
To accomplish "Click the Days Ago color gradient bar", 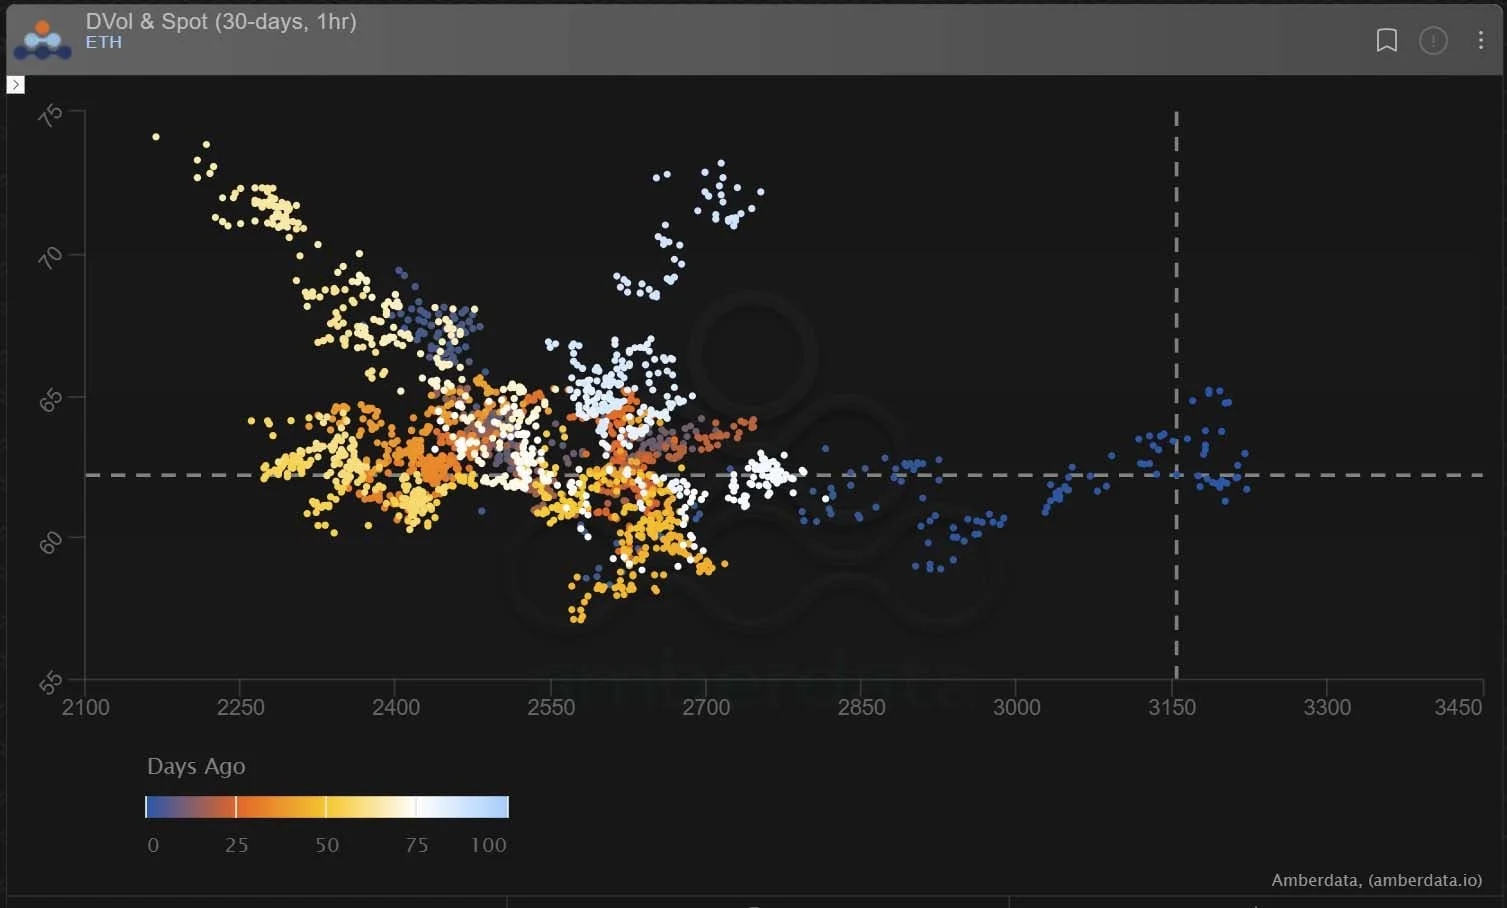I will coord(327,807).
